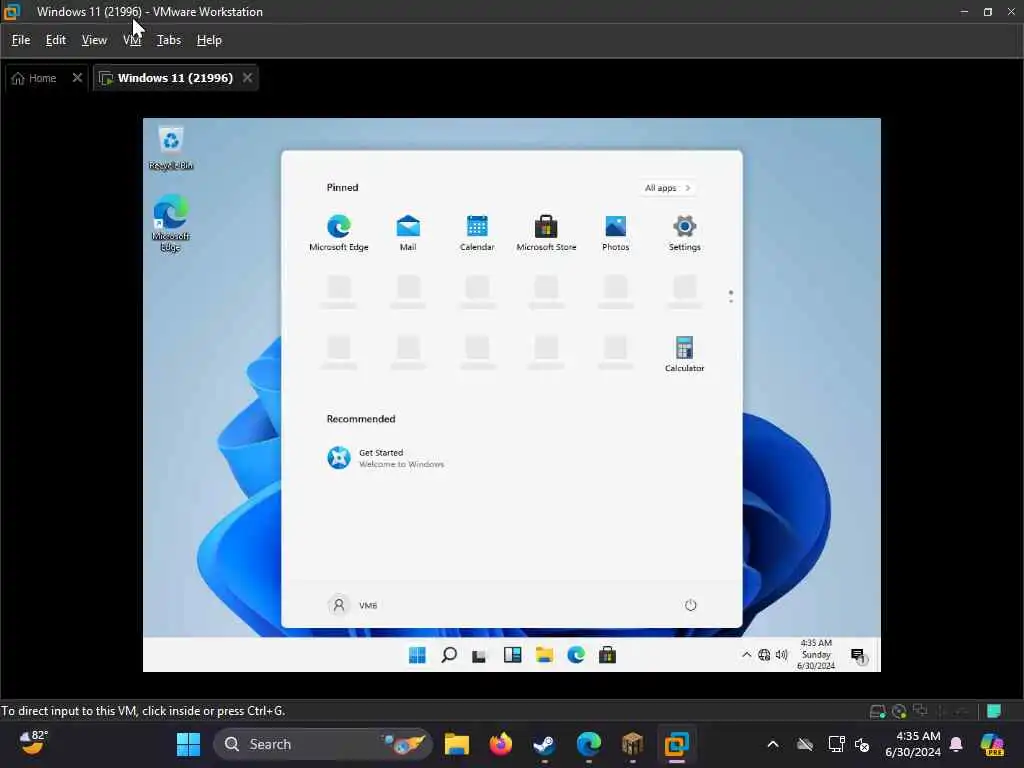Open the VM menu
The height and width of the screenshot is (768, 1024).
(x=132, y=40)
